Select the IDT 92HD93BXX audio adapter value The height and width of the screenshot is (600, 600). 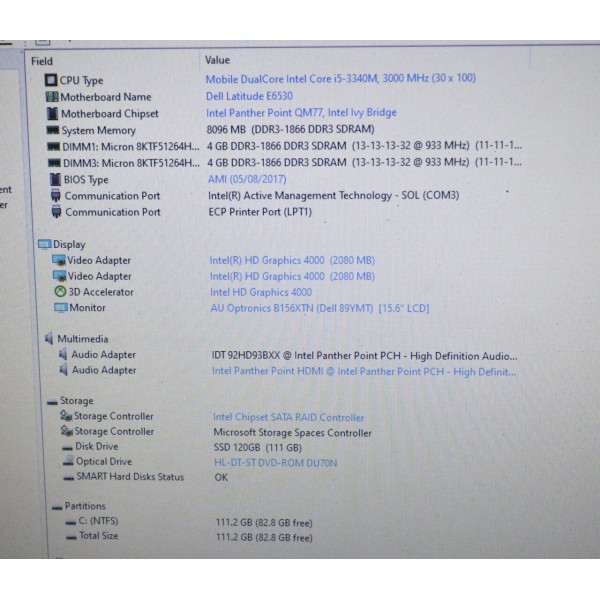point(365,356)
